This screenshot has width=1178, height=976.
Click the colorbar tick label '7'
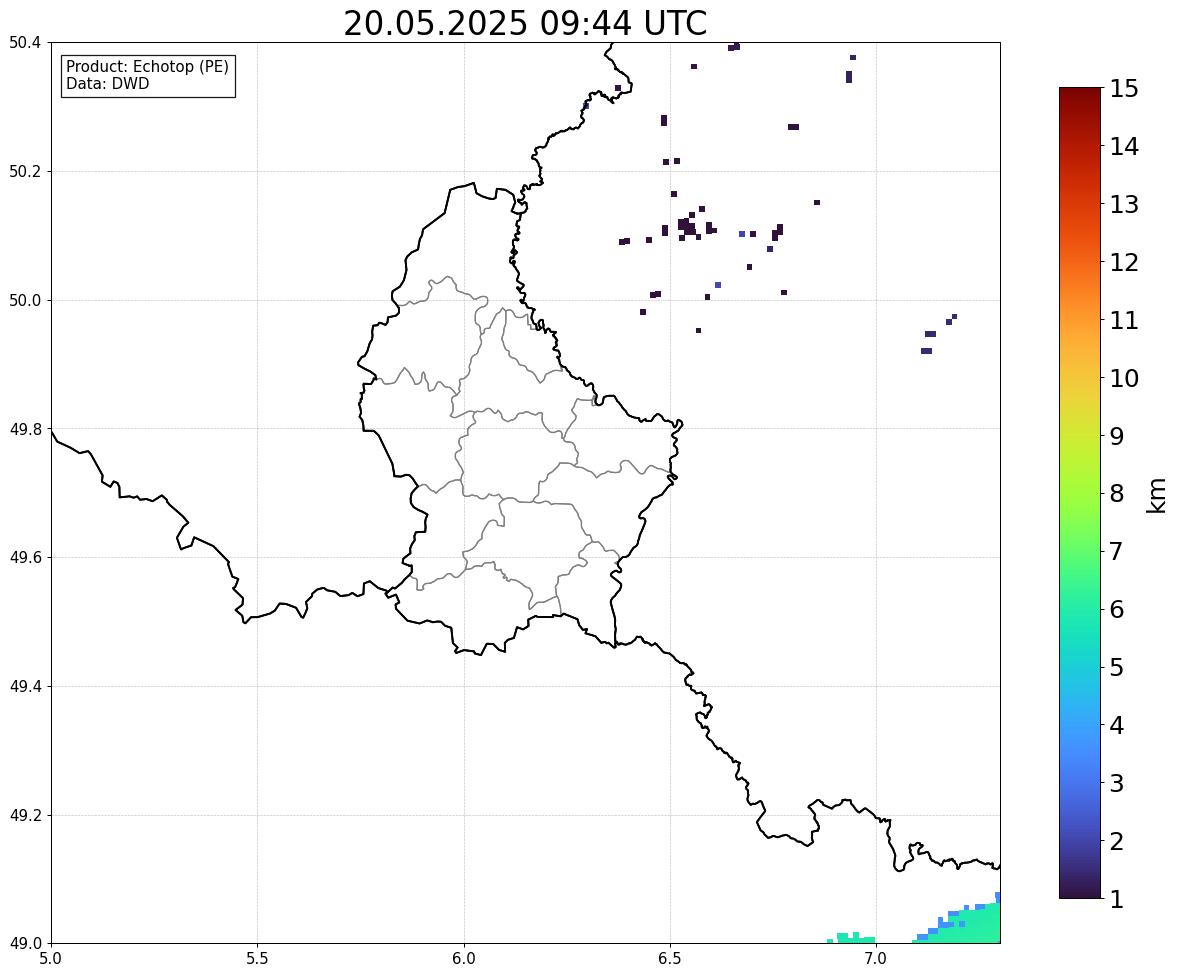1117,551
